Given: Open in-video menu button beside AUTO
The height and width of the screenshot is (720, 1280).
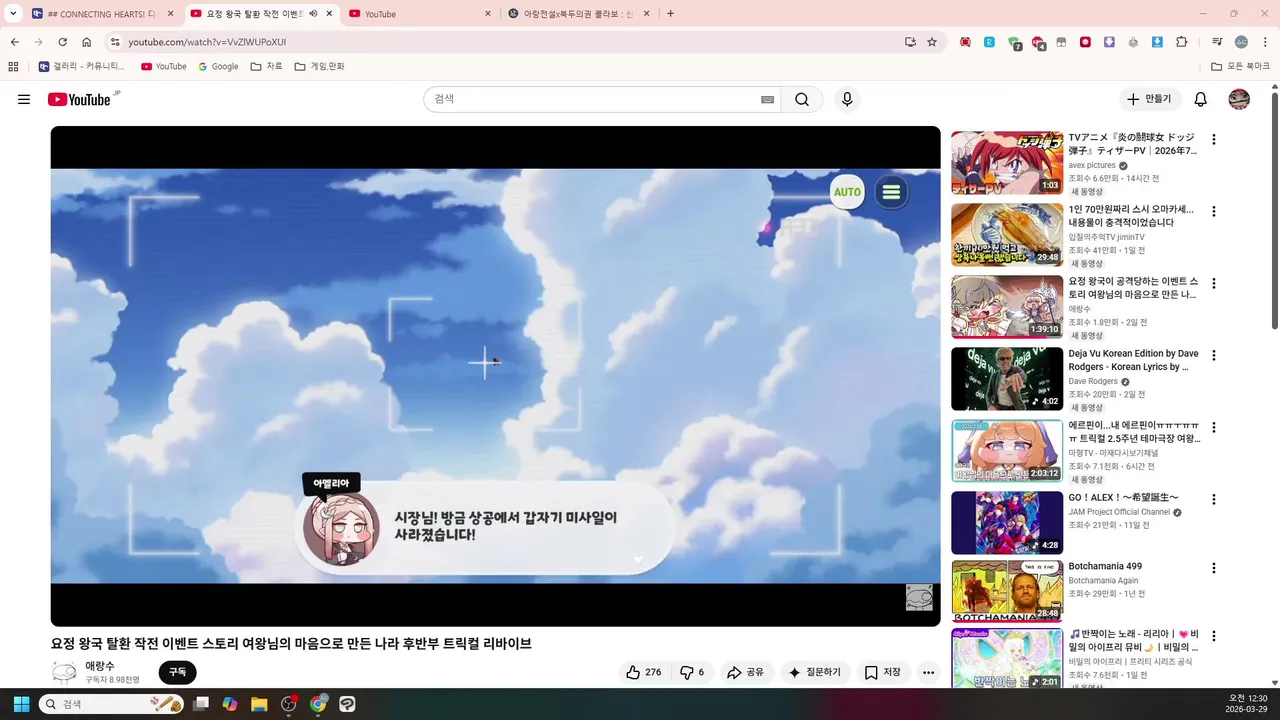Looking at the screenshot, I should 891,192.
